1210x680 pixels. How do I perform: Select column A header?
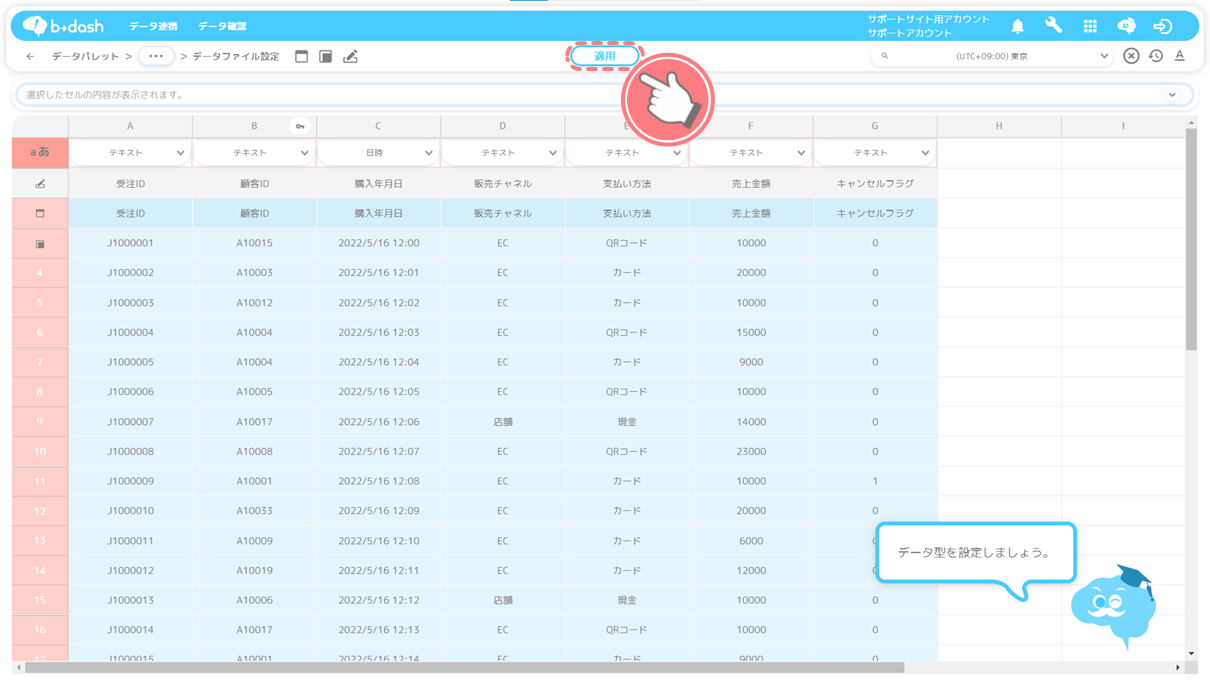(130, 126)
